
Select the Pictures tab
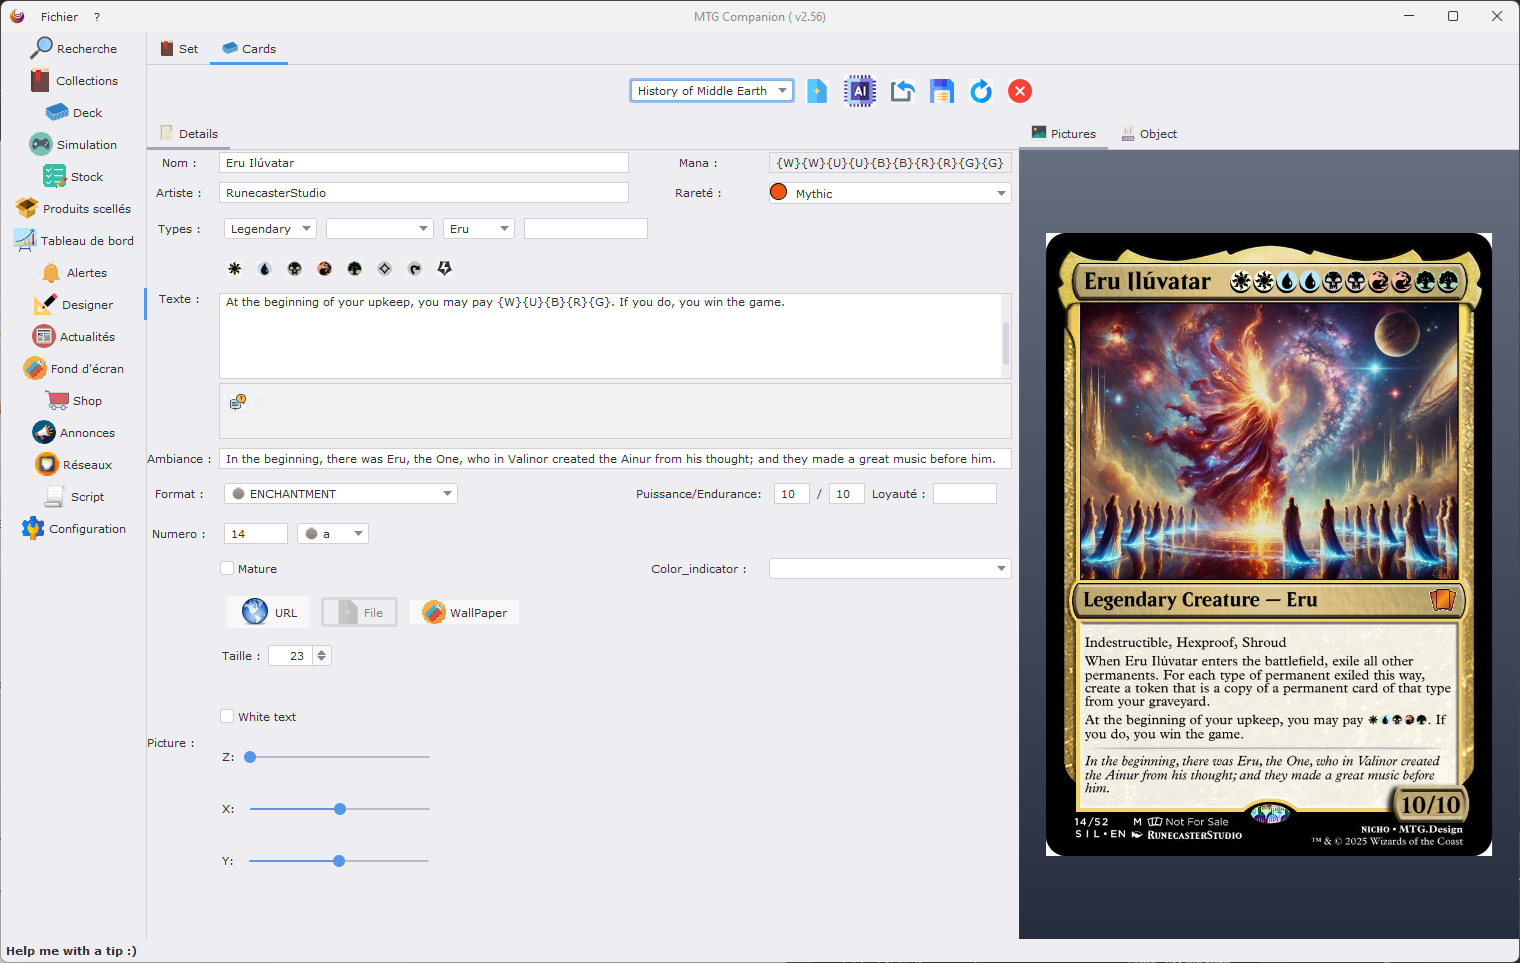[x=1064, y=133]
